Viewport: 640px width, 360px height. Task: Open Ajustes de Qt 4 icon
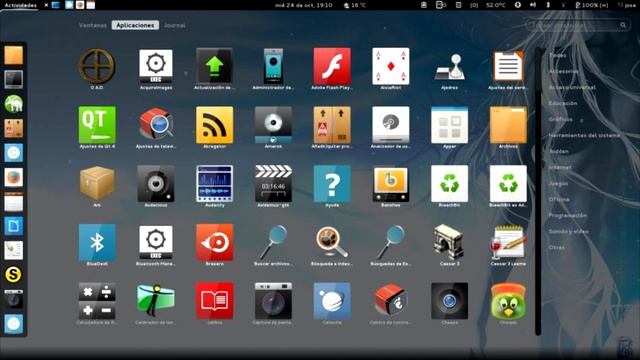pyautogui.click(x=97, y=125)
